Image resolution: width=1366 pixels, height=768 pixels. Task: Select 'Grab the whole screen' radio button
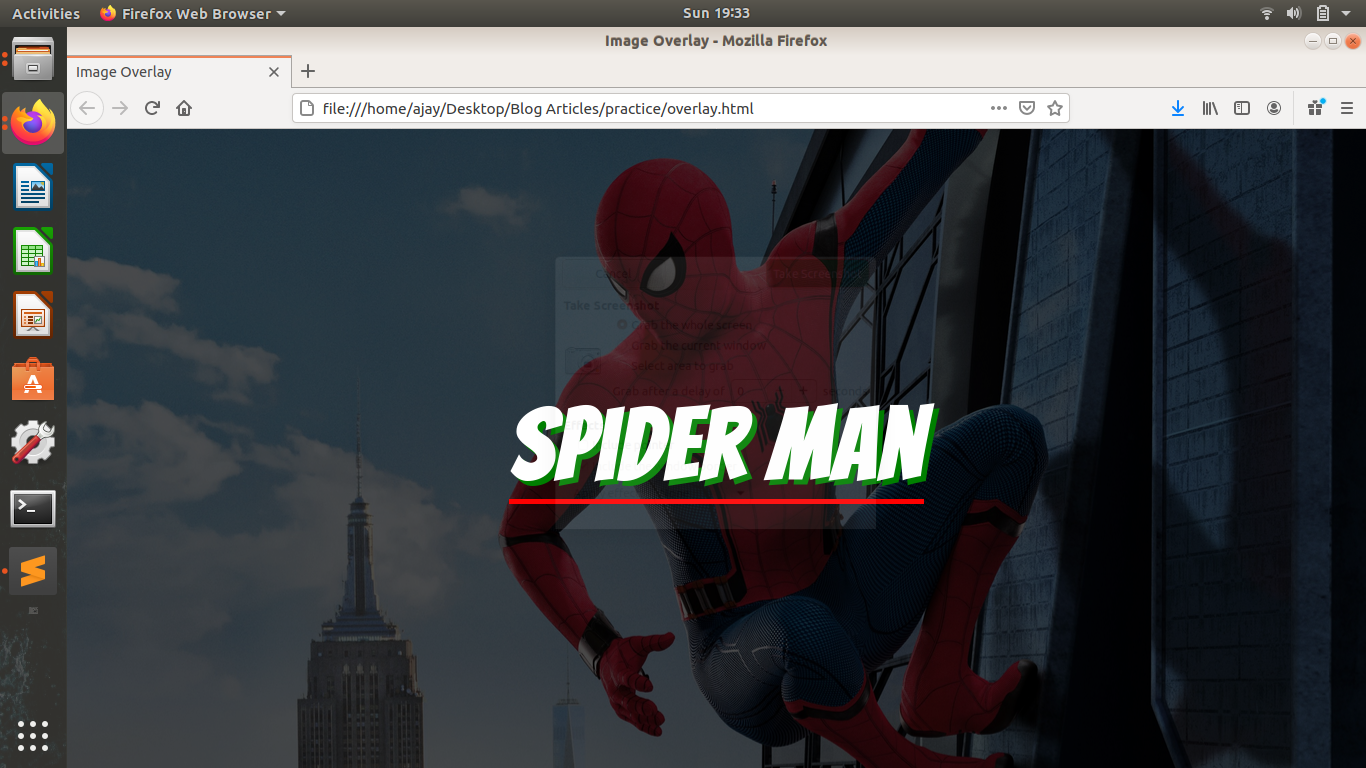click(x=622, y=324)
